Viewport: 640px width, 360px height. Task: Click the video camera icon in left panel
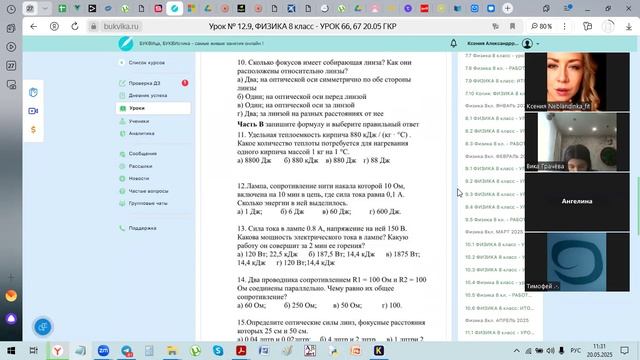tap(33, 111)
